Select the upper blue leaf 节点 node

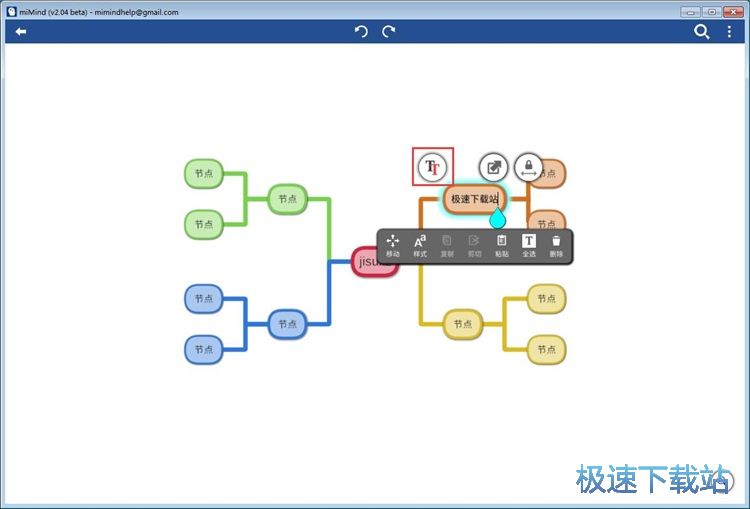(204, 299)
